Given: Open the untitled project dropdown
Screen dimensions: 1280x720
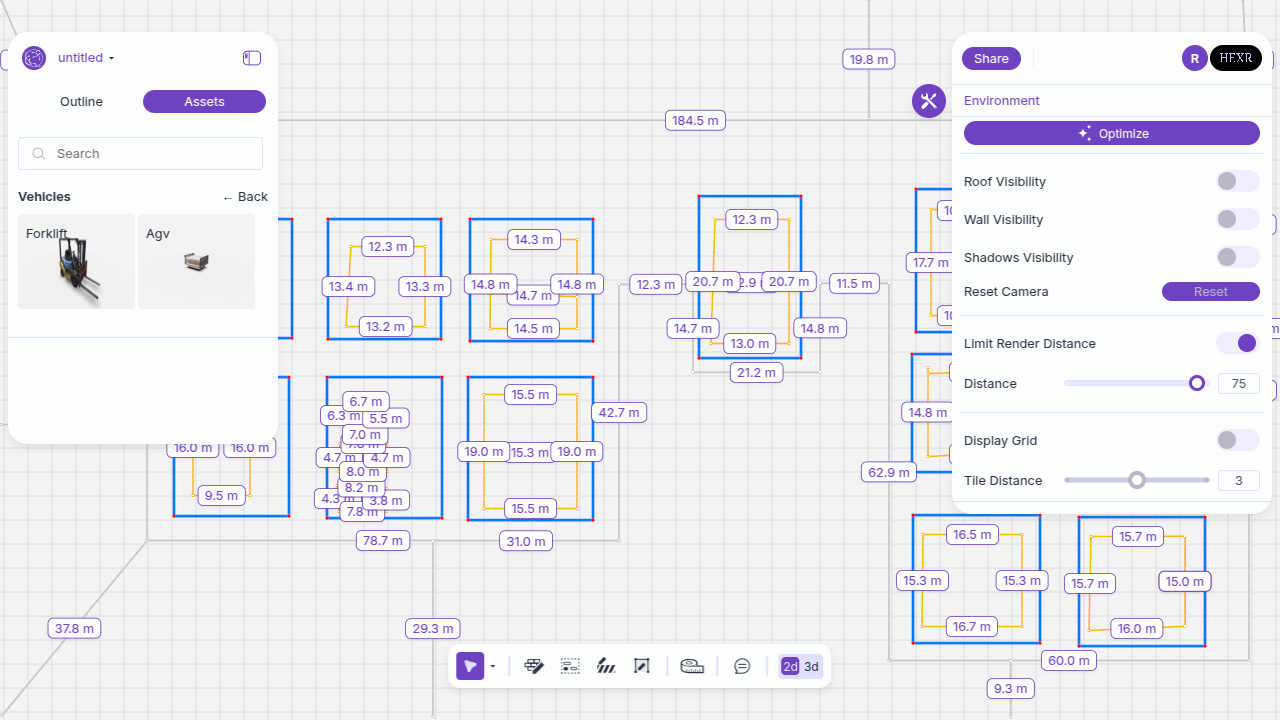Looking at the screenshot, I should coord(86,58).
